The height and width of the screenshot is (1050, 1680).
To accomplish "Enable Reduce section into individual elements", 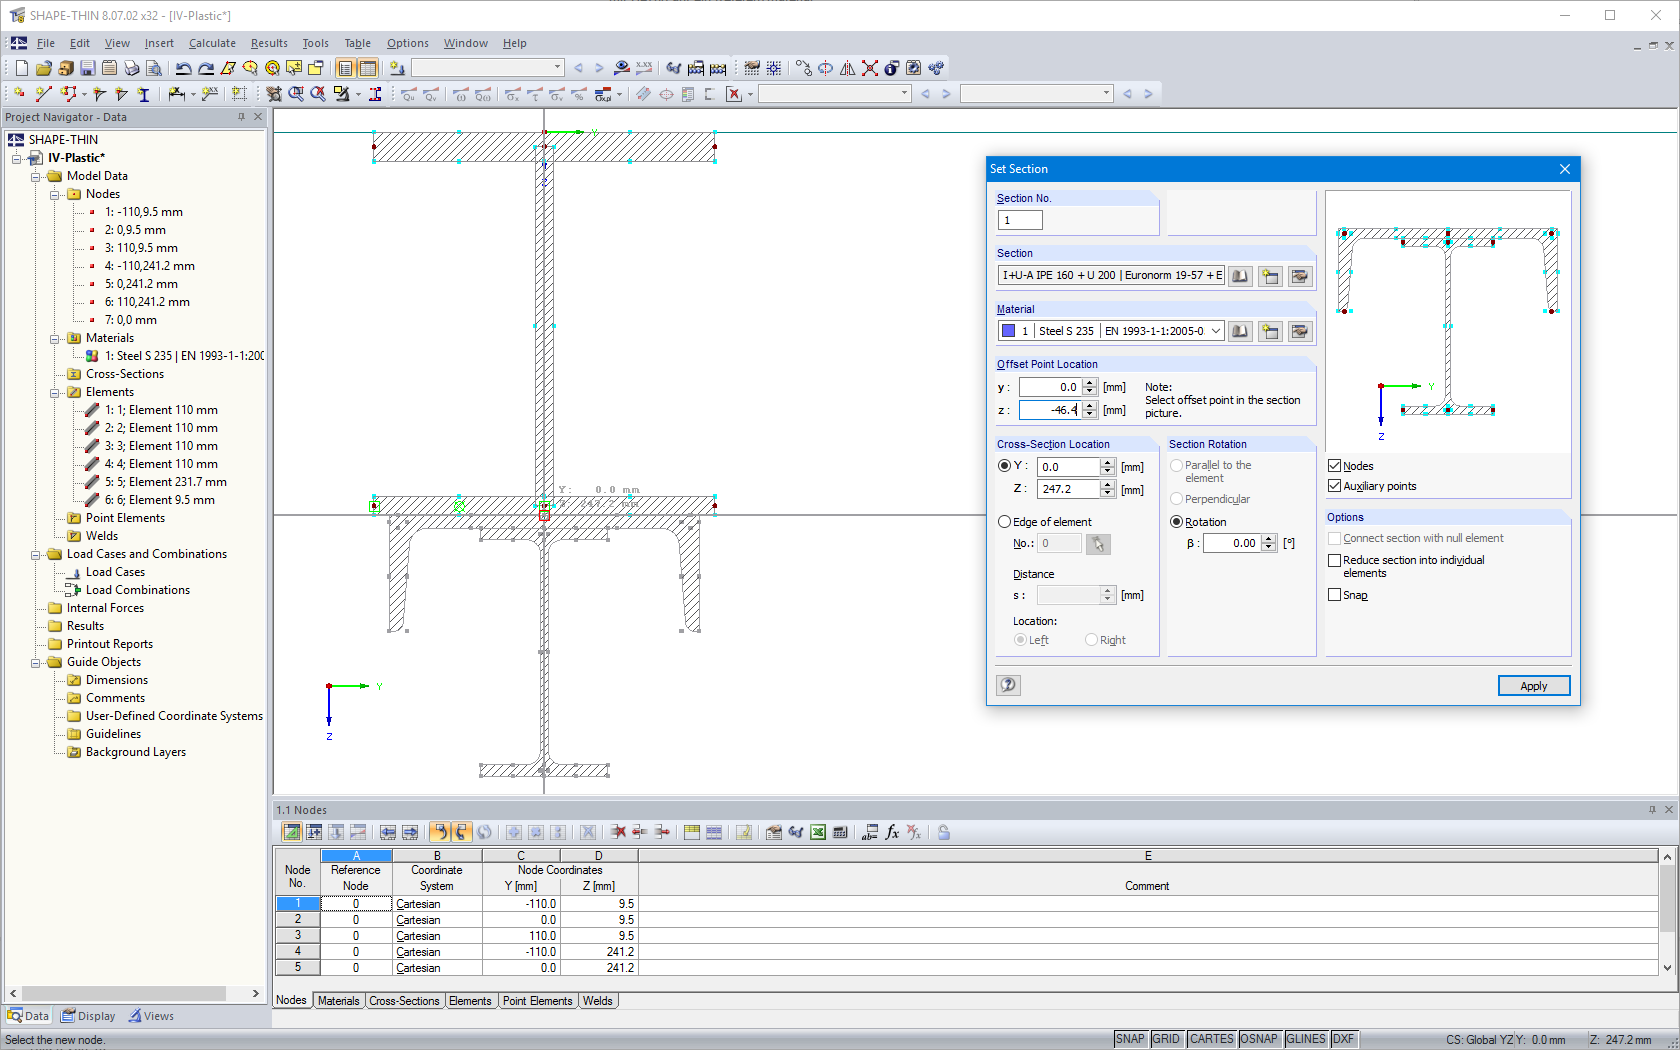I will pyautogui.click(x=1334, y=561).
